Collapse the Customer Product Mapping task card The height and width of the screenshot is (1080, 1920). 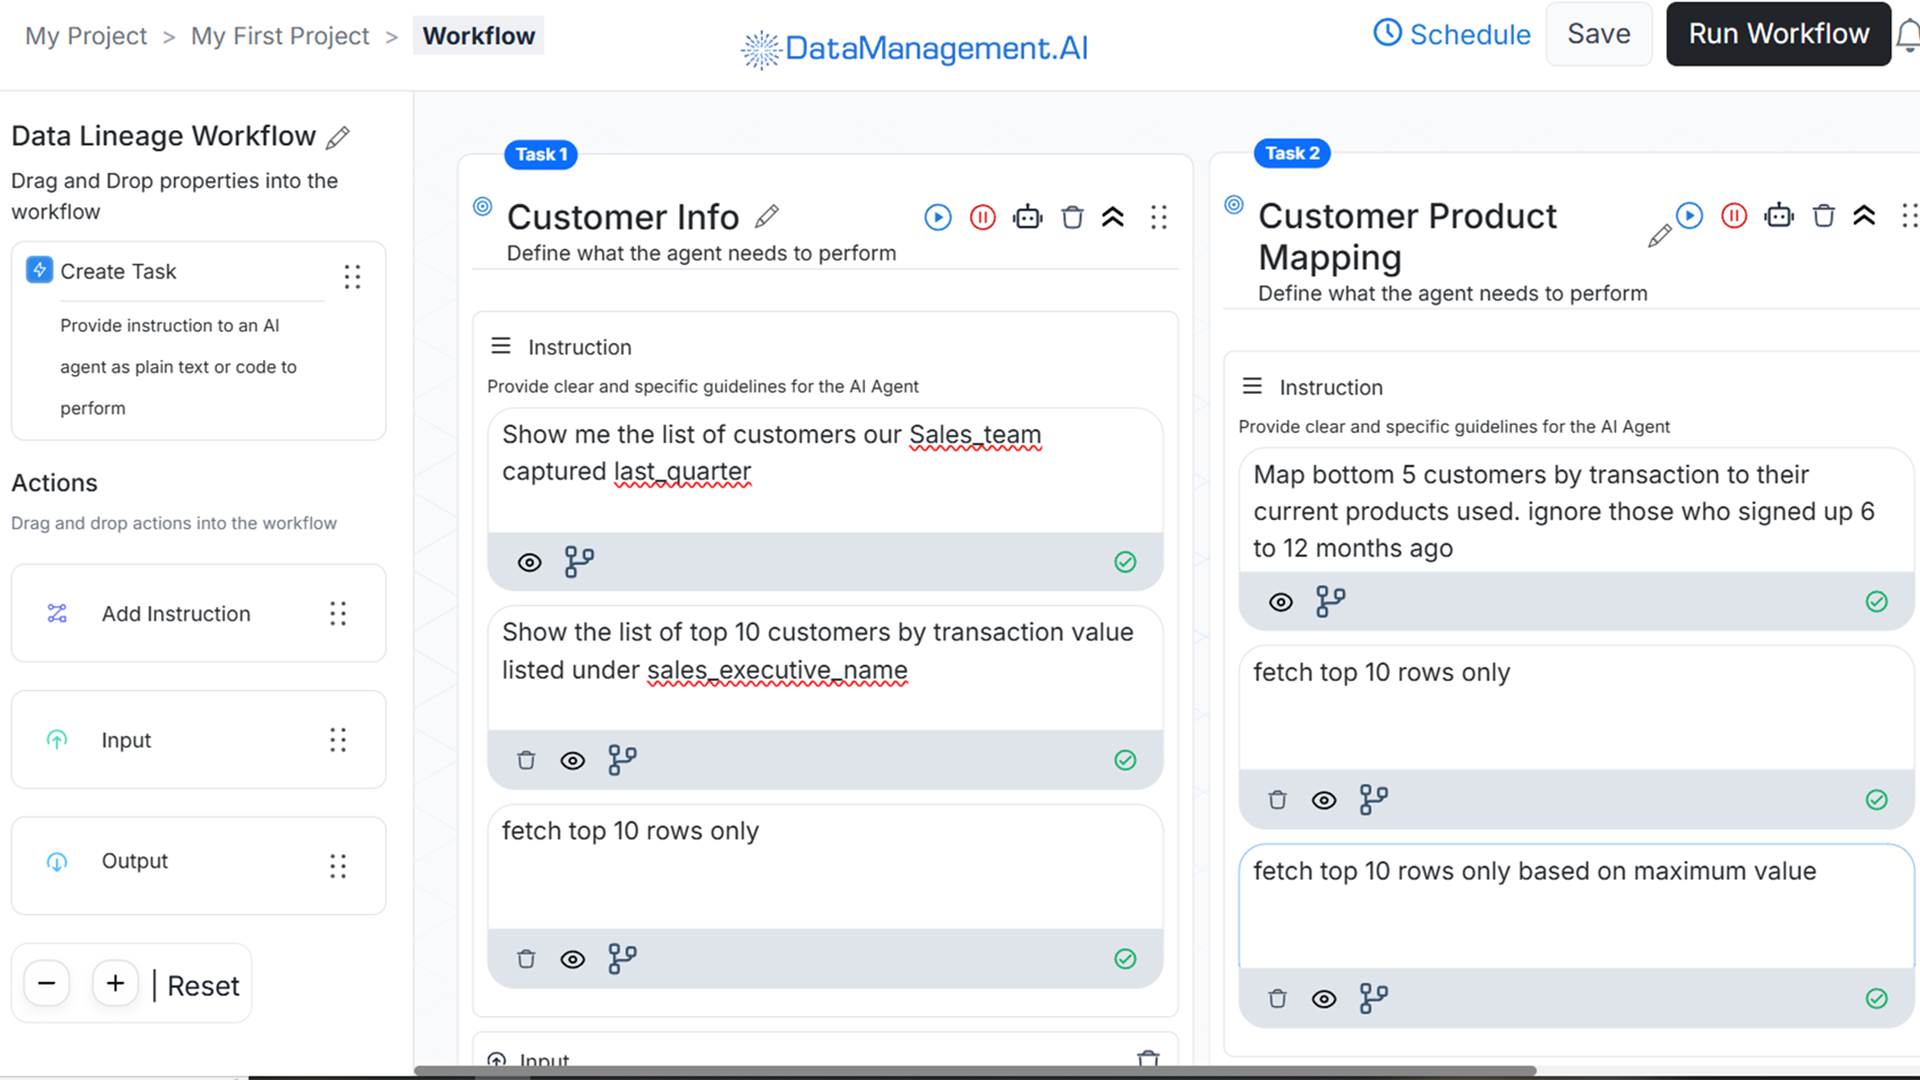[x=1864, y=216]
